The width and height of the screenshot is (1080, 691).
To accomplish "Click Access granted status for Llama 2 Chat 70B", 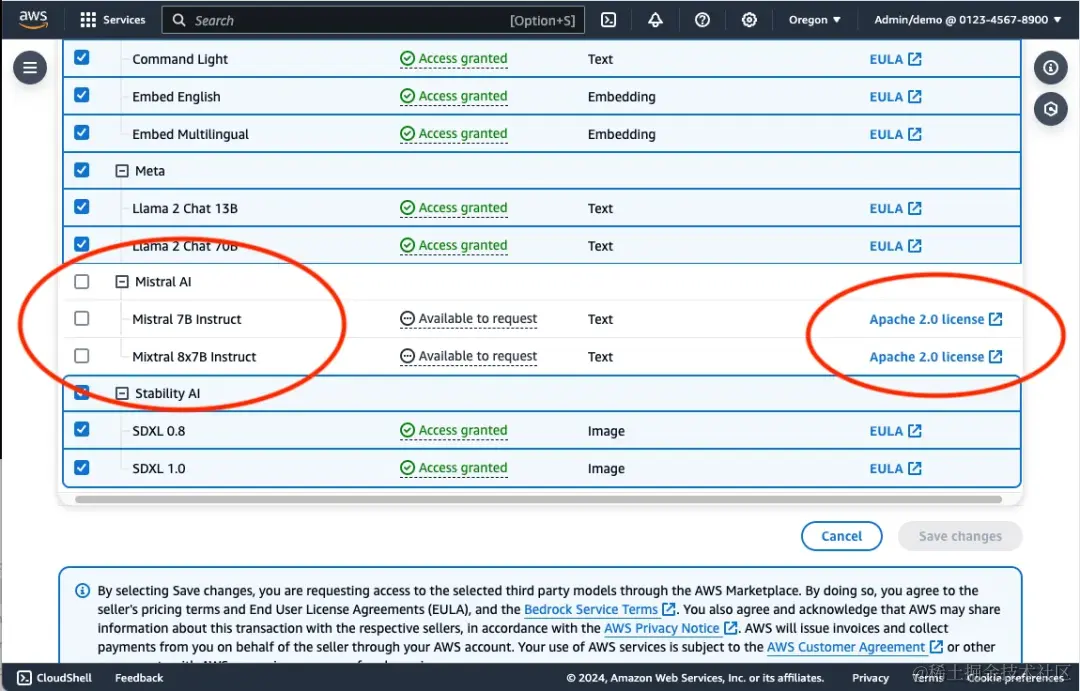I will pos(462,245).
